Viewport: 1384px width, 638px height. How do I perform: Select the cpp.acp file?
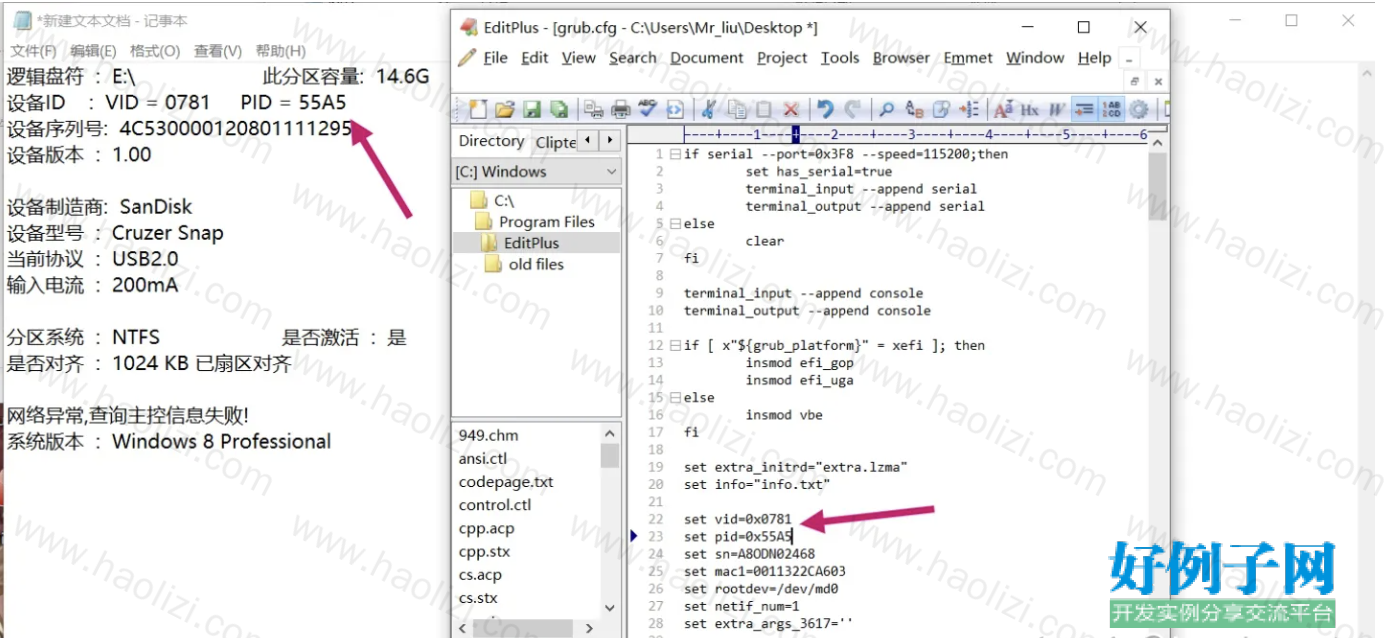[487, 528]
